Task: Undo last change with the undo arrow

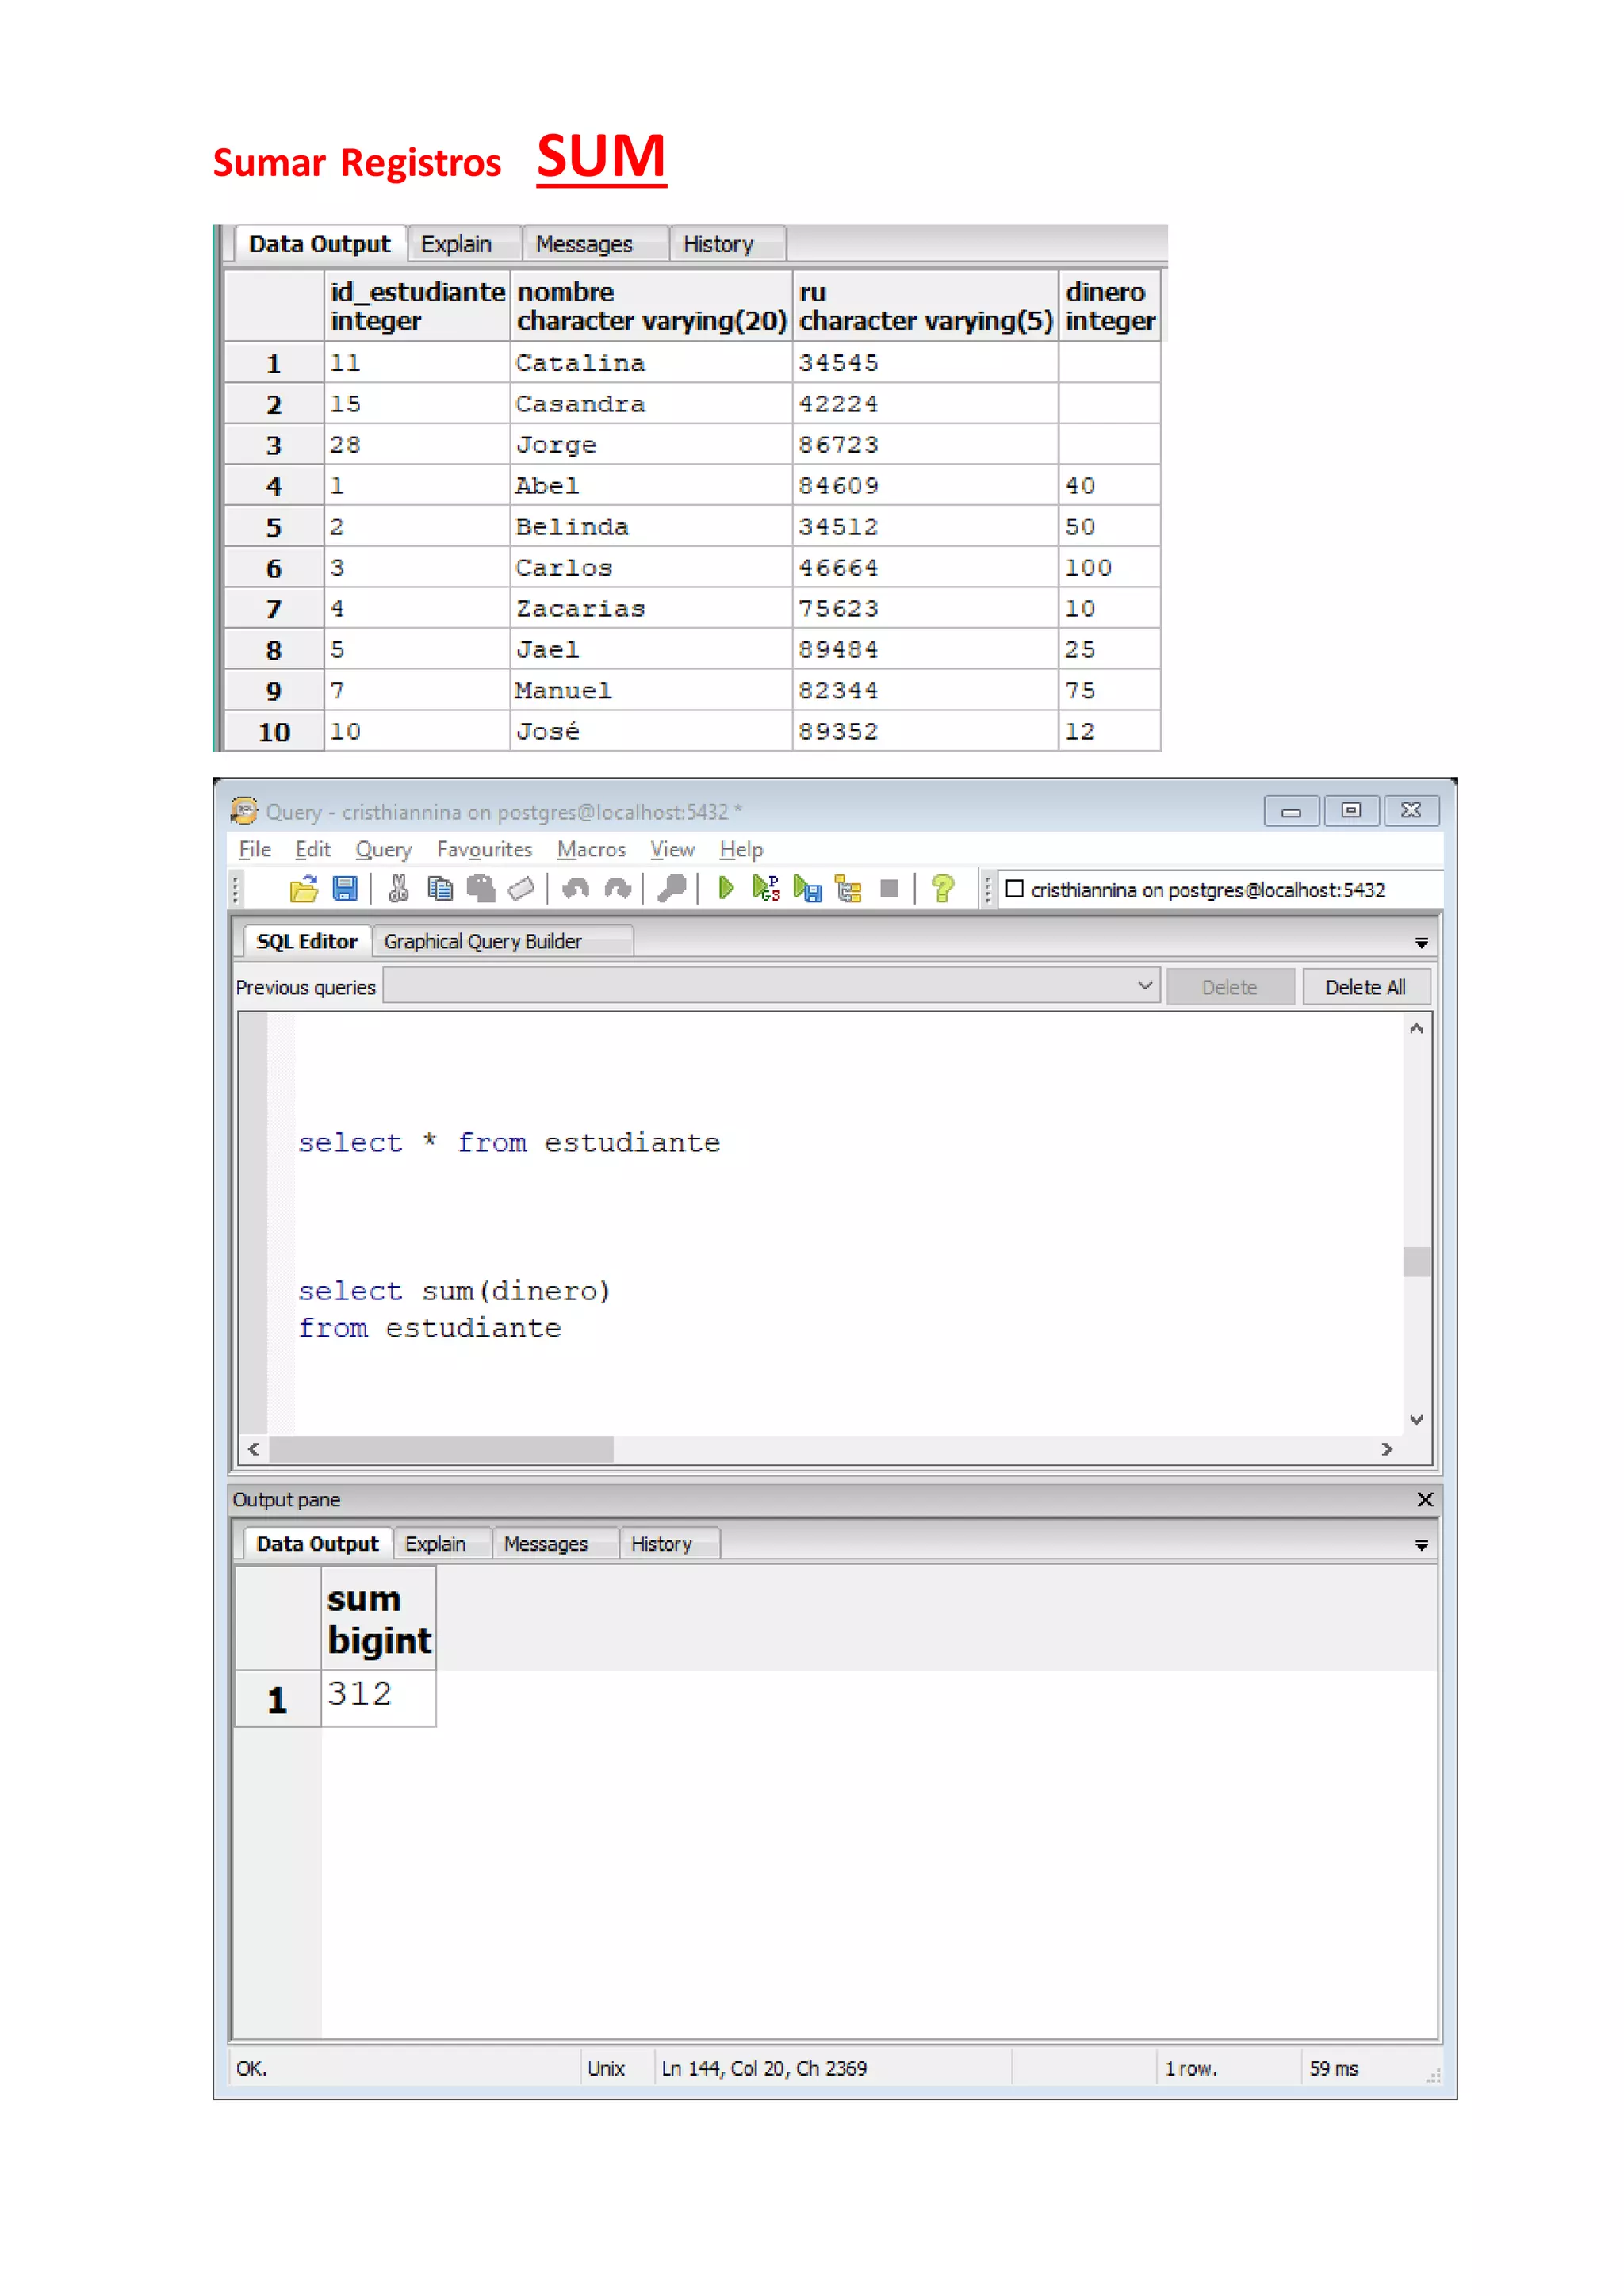Action: coord(575,889)
